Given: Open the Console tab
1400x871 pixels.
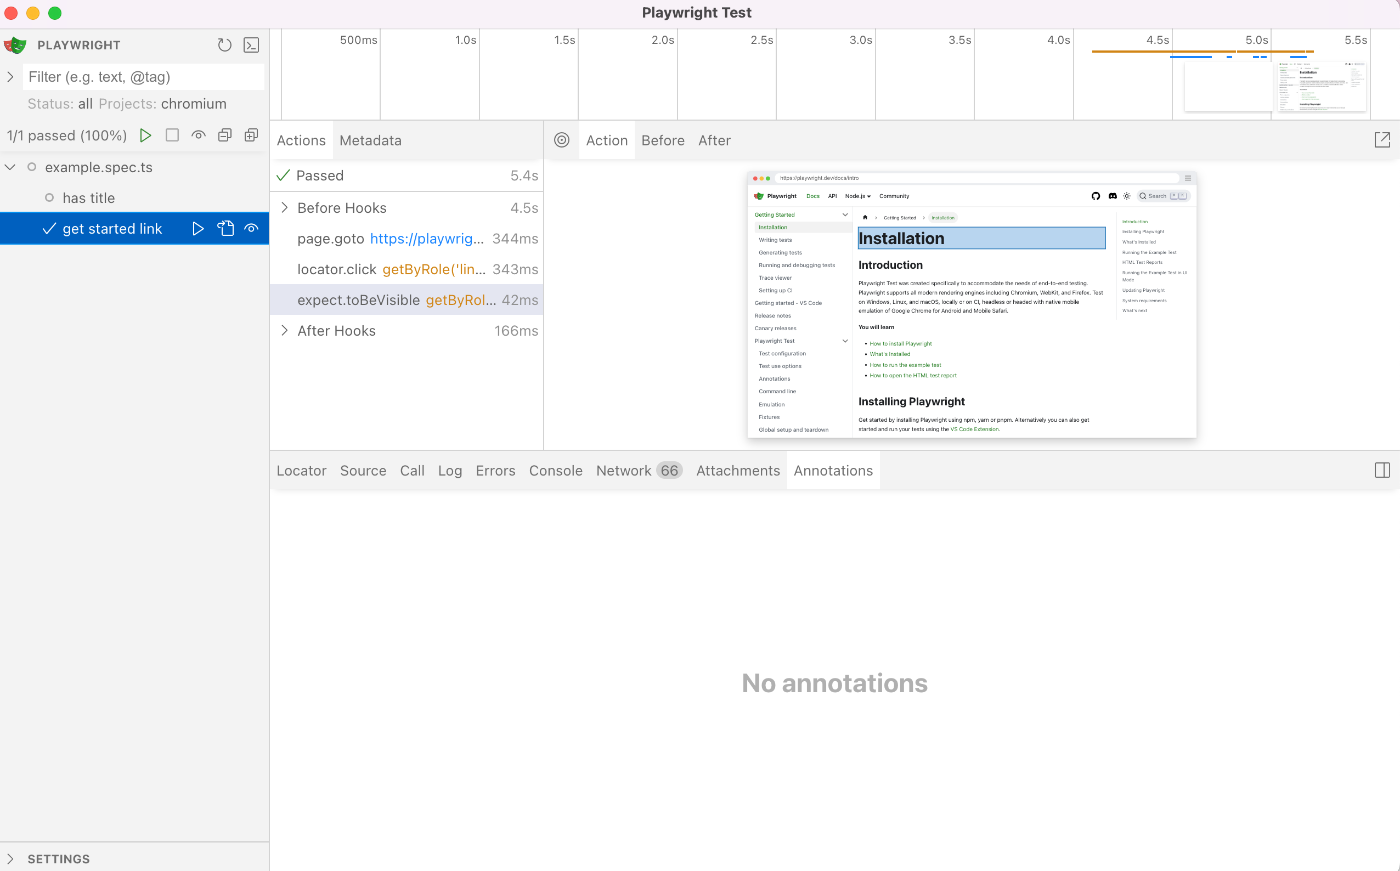Looking at the screenshot, I should click(556, 471).
